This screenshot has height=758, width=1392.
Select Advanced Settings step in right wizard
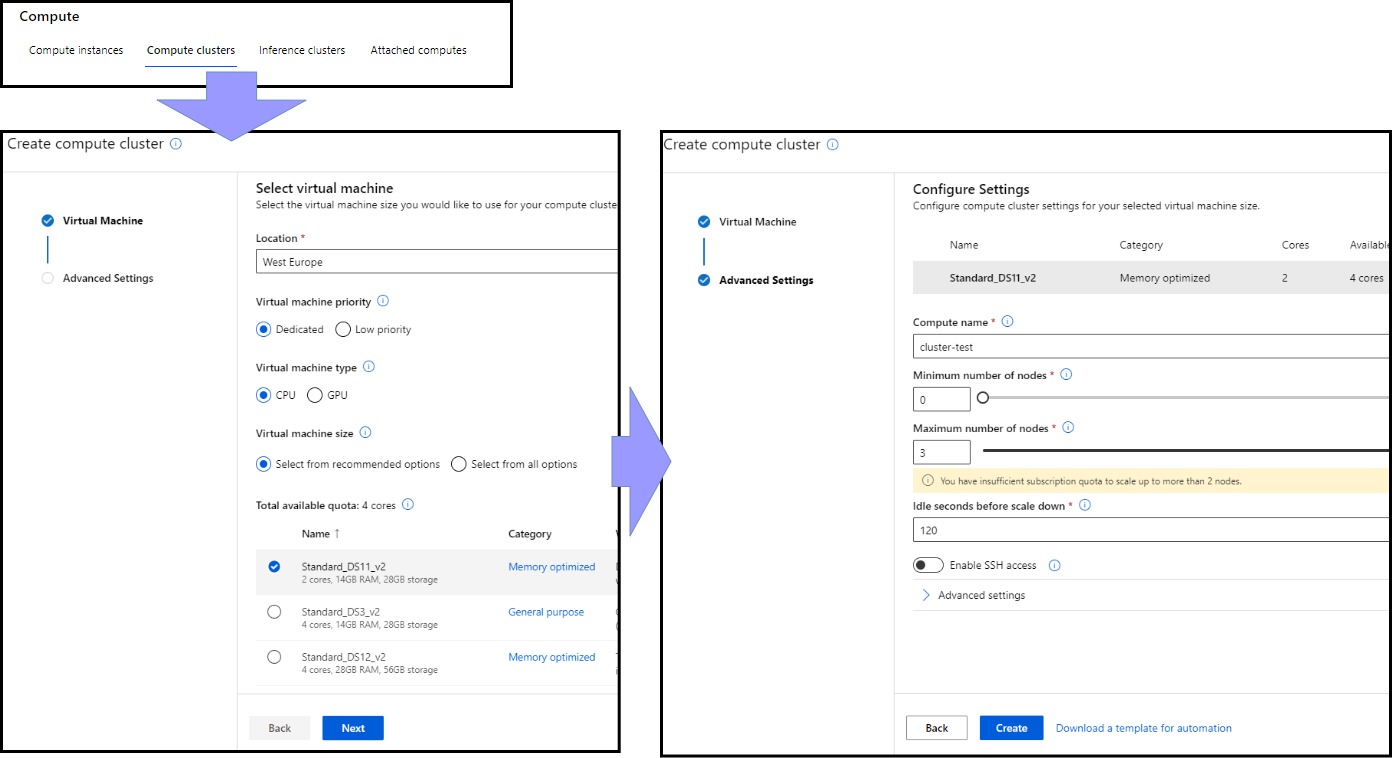tap(755, 280)
